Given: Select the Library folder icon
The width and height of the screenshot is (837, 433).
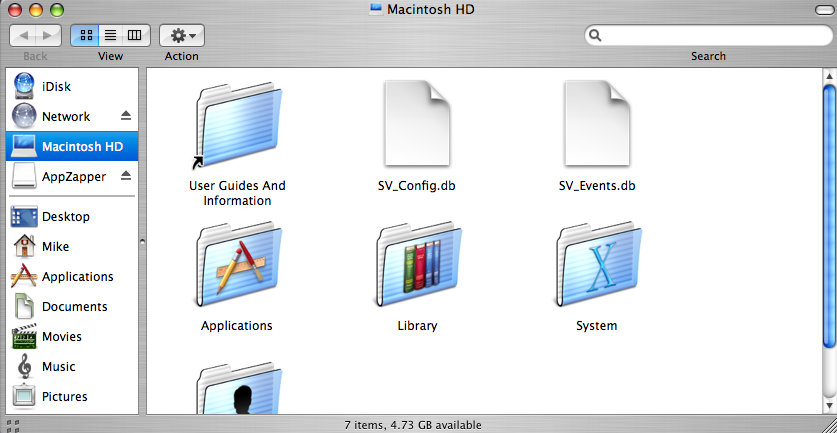Looking at the screenshot, I should 417,265.
